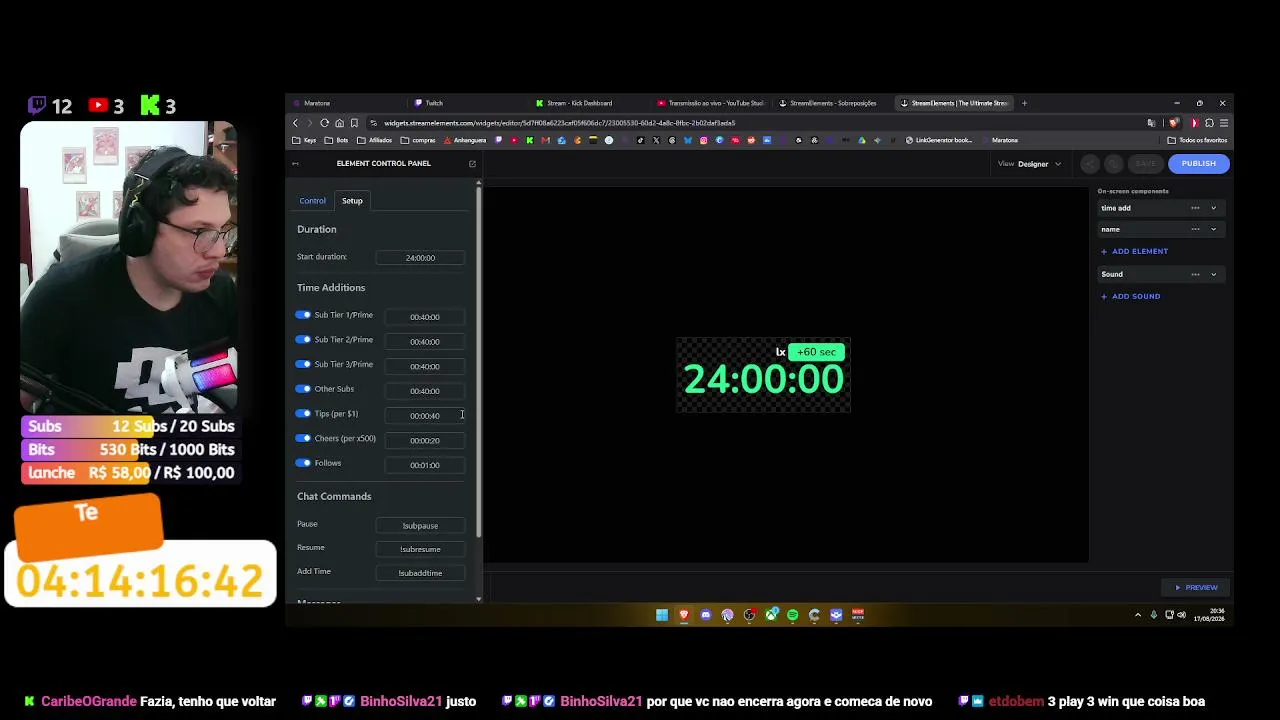Open the Anhanguera bookmark

click(x=465, y=140)
